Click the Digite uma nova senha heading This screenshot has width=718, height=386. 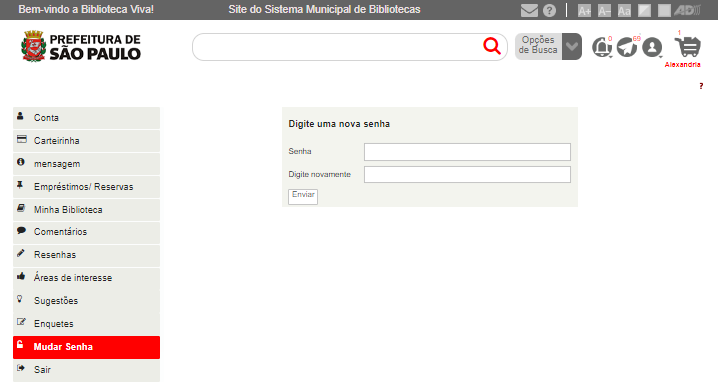339,124
